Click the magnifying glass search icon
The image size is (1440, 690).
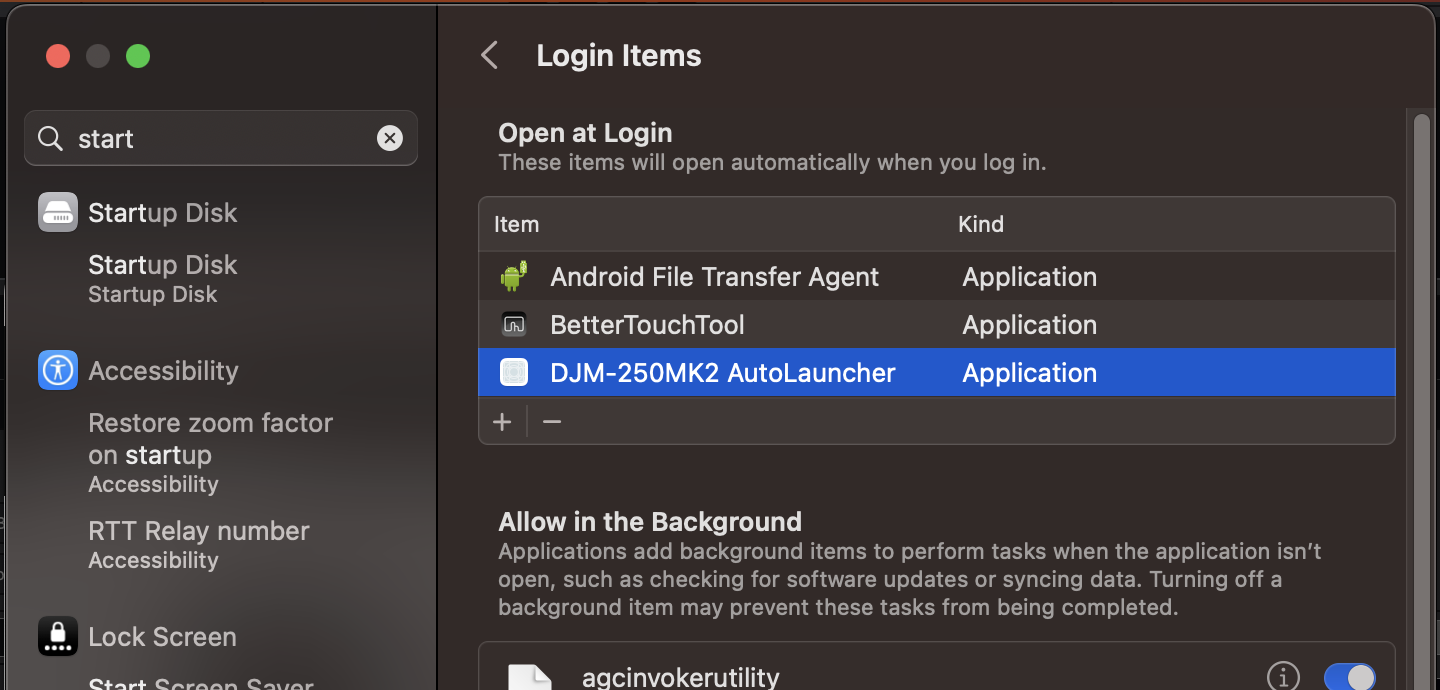click(50, 138)
